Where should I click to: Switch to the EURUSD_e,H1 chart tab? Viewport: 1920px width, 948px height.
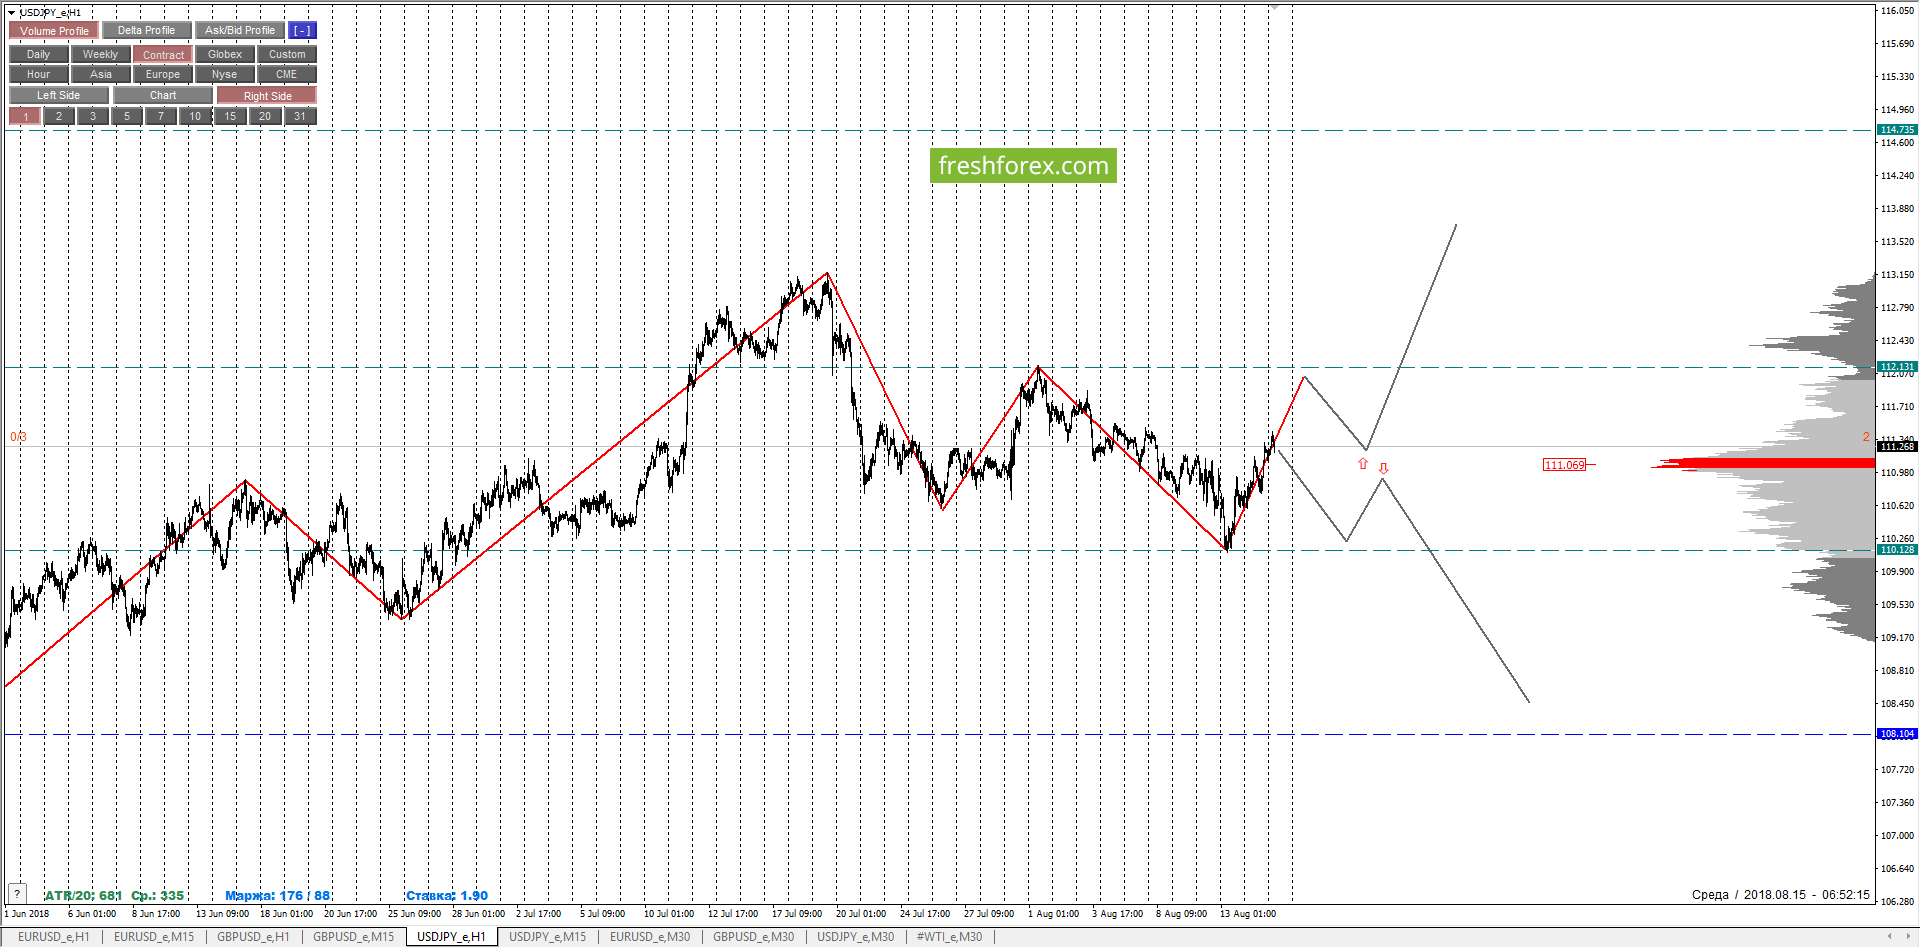click(x=54, y=937)
